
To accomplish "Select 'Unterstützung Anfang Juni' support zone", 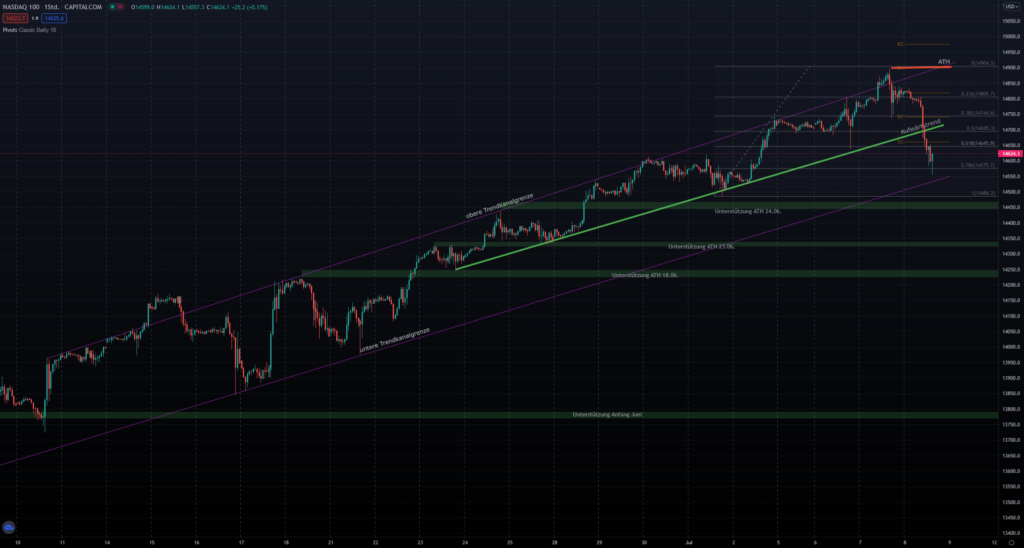I will coord(606,414).
